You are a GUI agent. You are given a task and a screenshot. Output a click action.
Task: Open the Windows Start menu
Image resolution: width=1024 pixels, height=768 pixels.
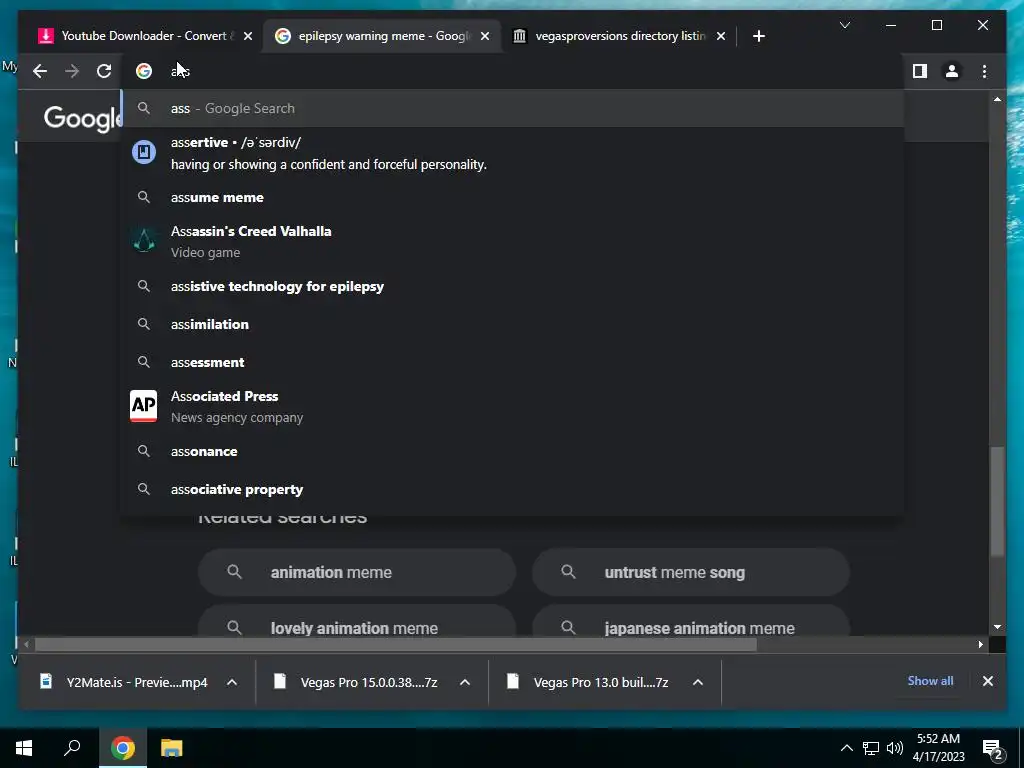[24, 748]
